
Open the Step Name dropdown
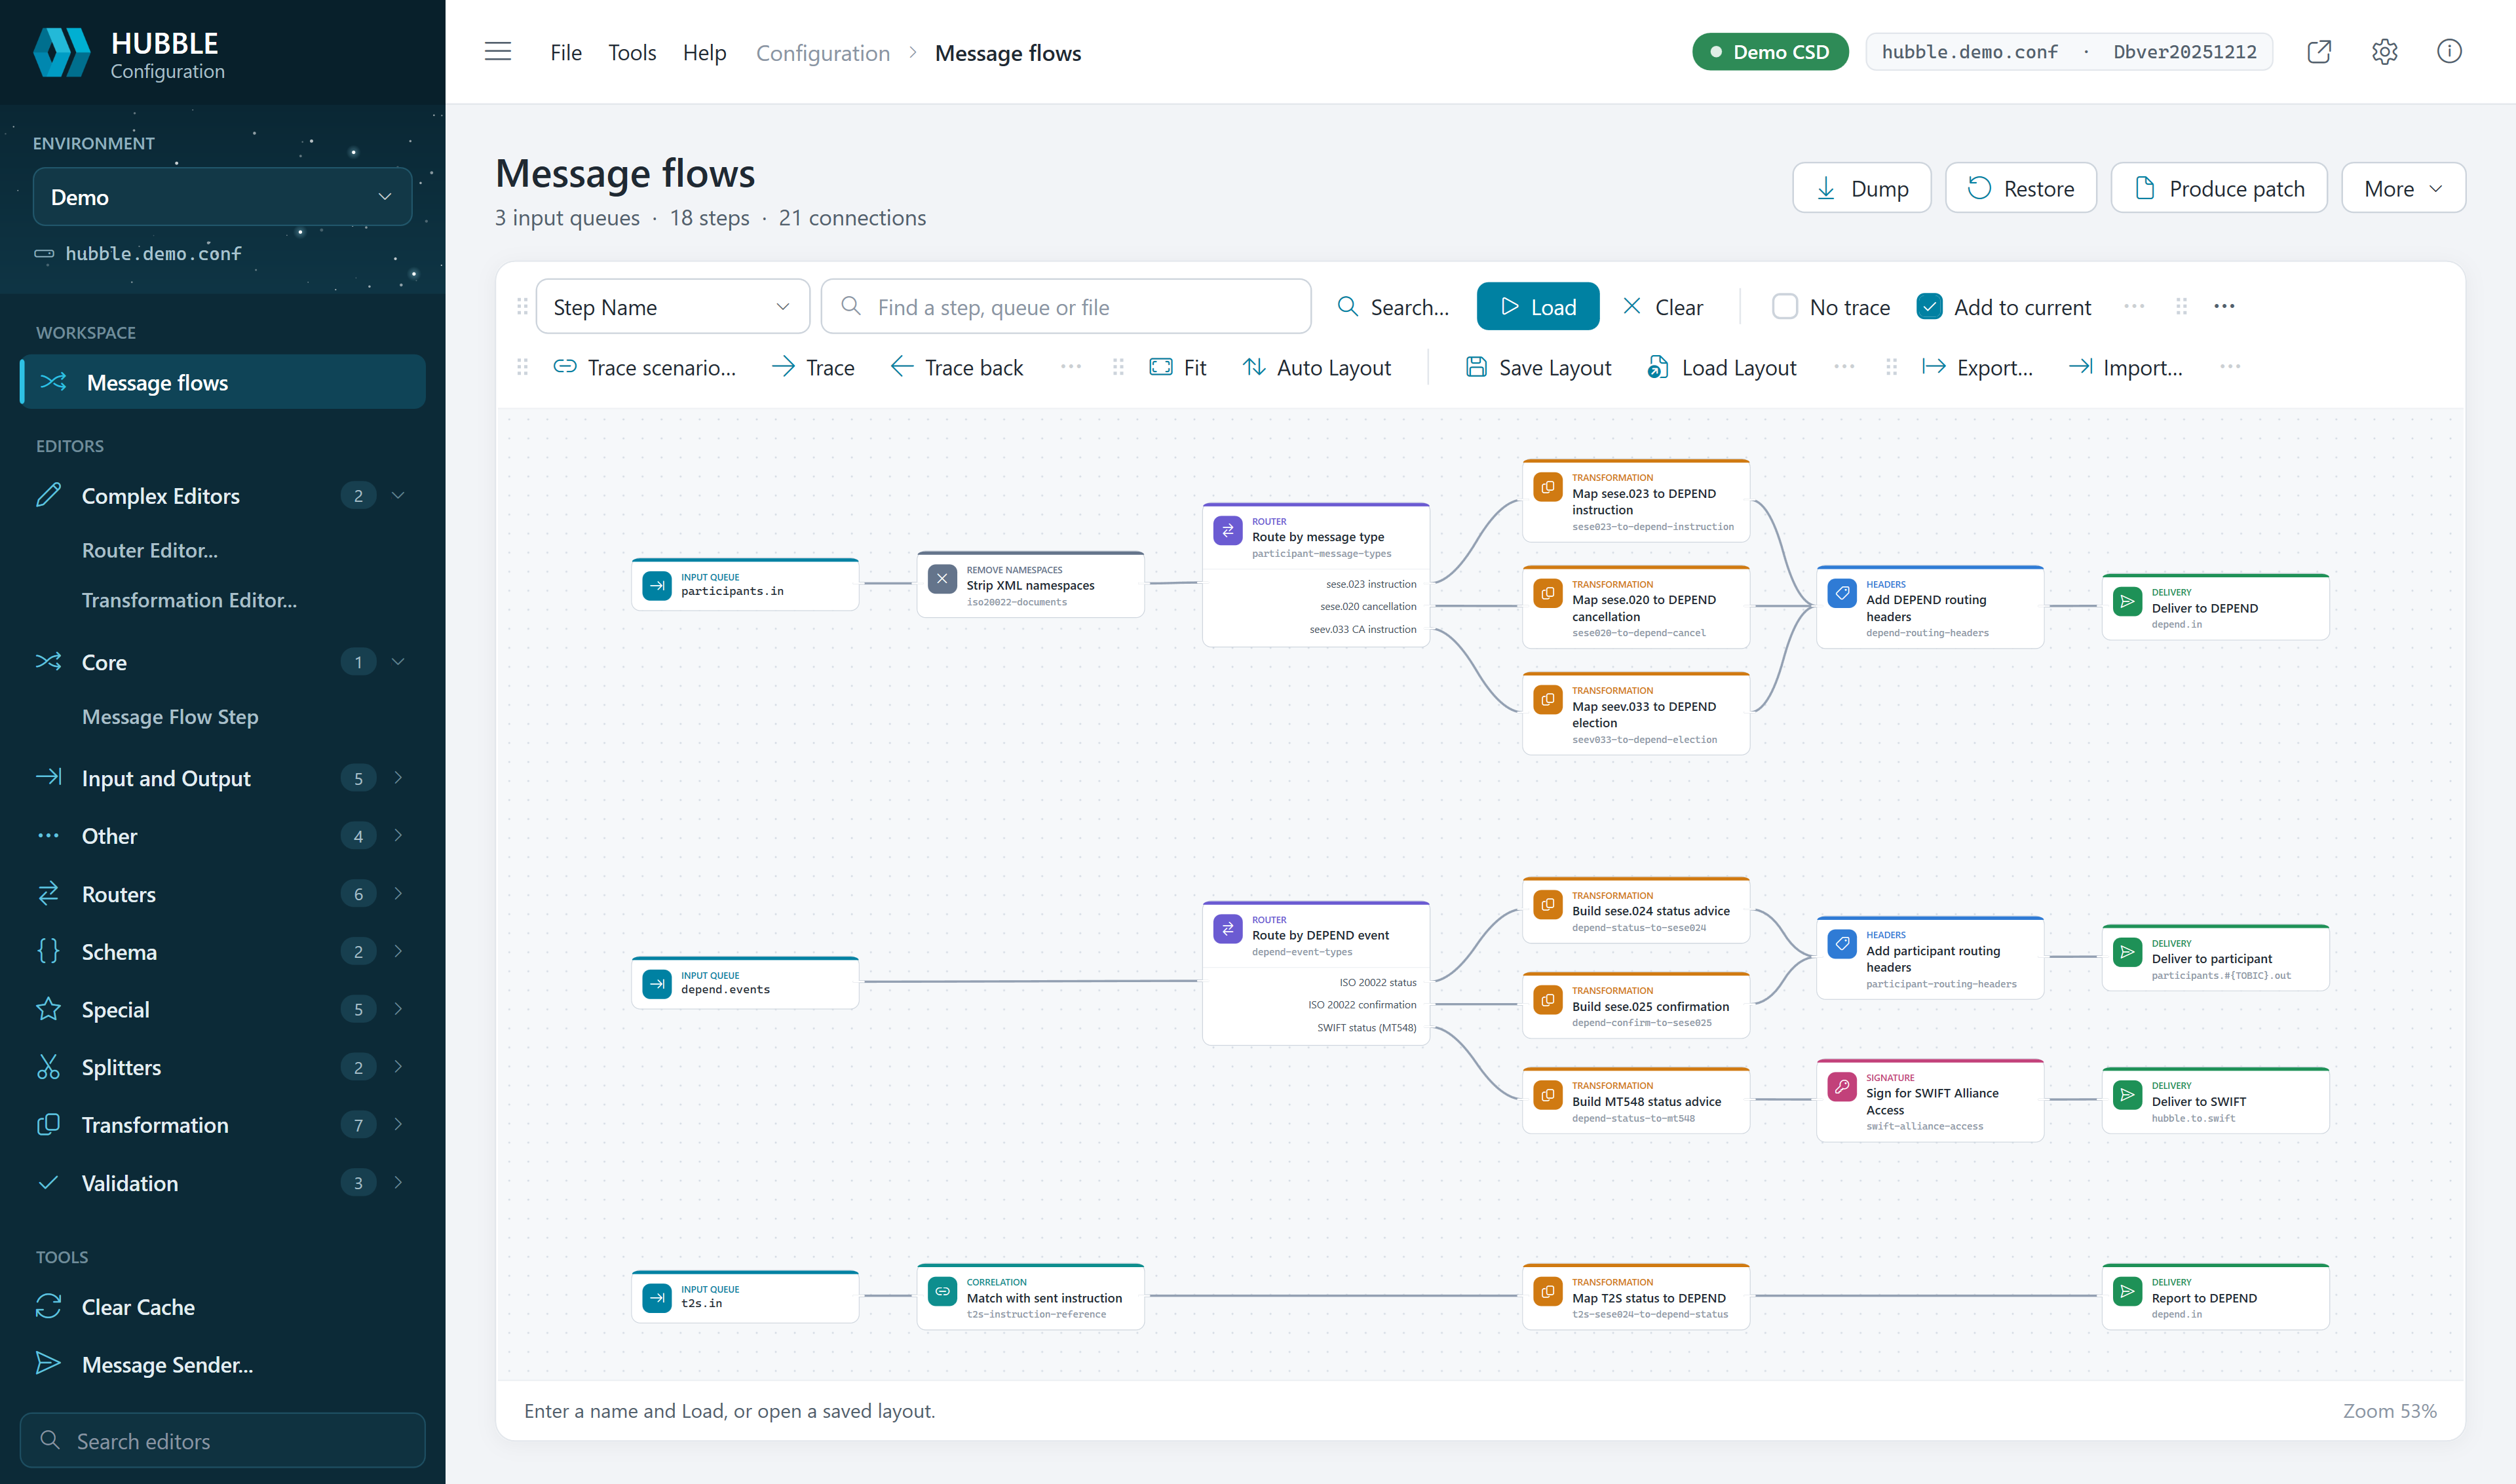pos(673,306)
